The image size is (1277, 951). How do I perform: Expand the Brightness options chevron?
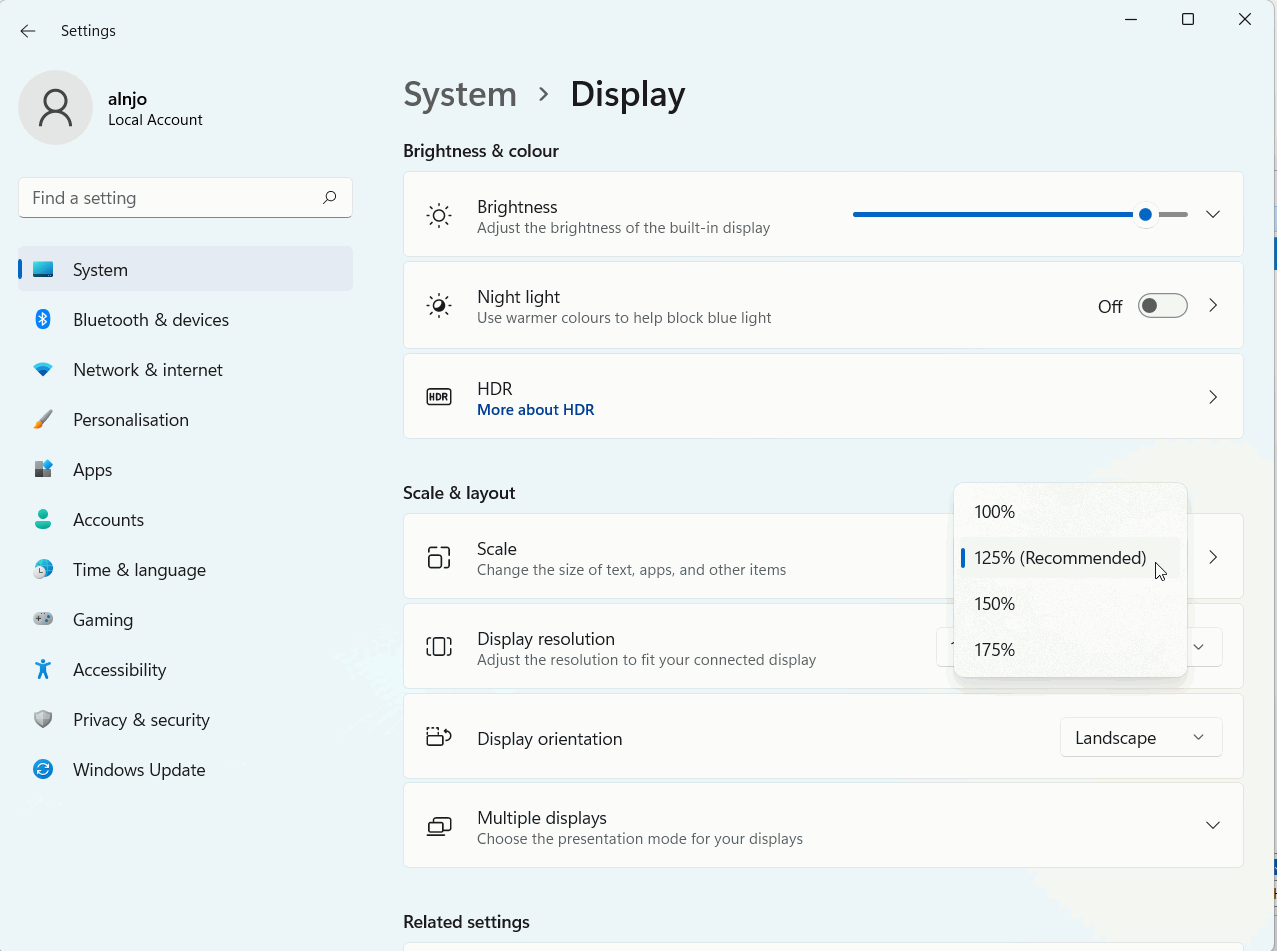[x=1213, y=215]
